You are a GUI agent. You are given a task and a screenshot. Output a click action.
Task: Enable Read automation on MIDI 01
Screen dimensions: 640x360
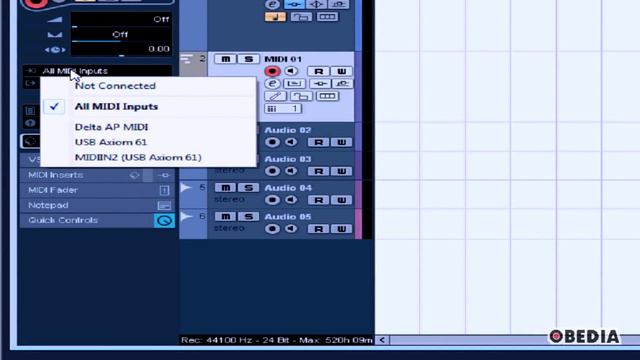coord(318,71)
